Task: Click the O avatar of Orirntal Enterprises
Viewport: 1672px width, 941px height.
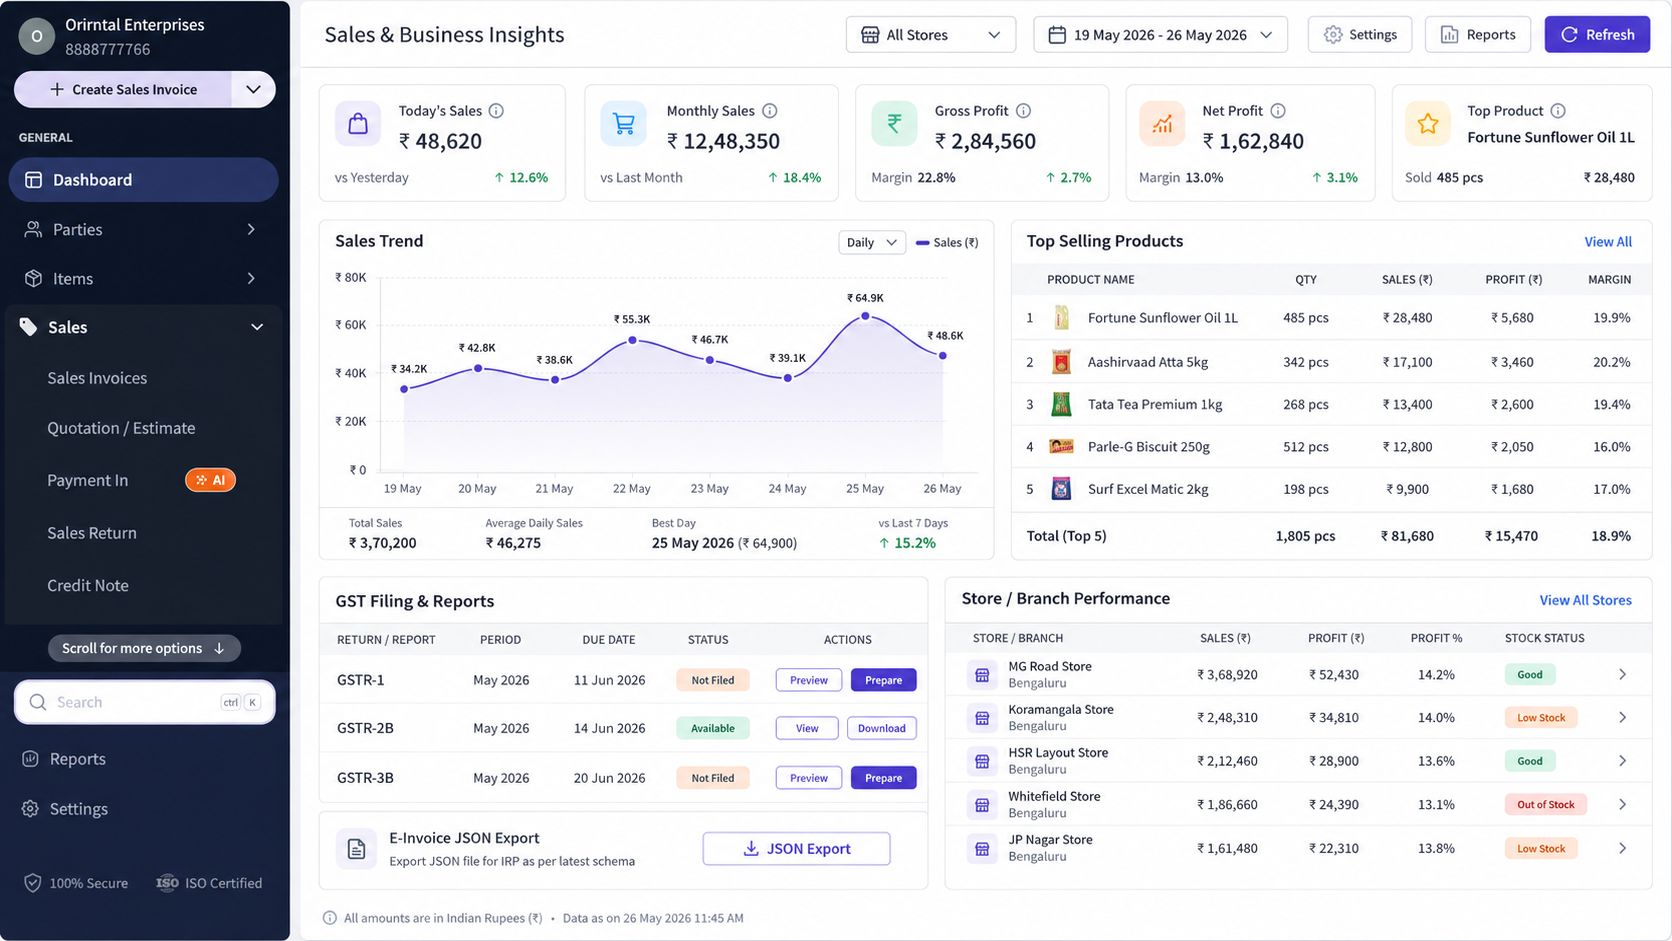Action: [x=36, y=36]
